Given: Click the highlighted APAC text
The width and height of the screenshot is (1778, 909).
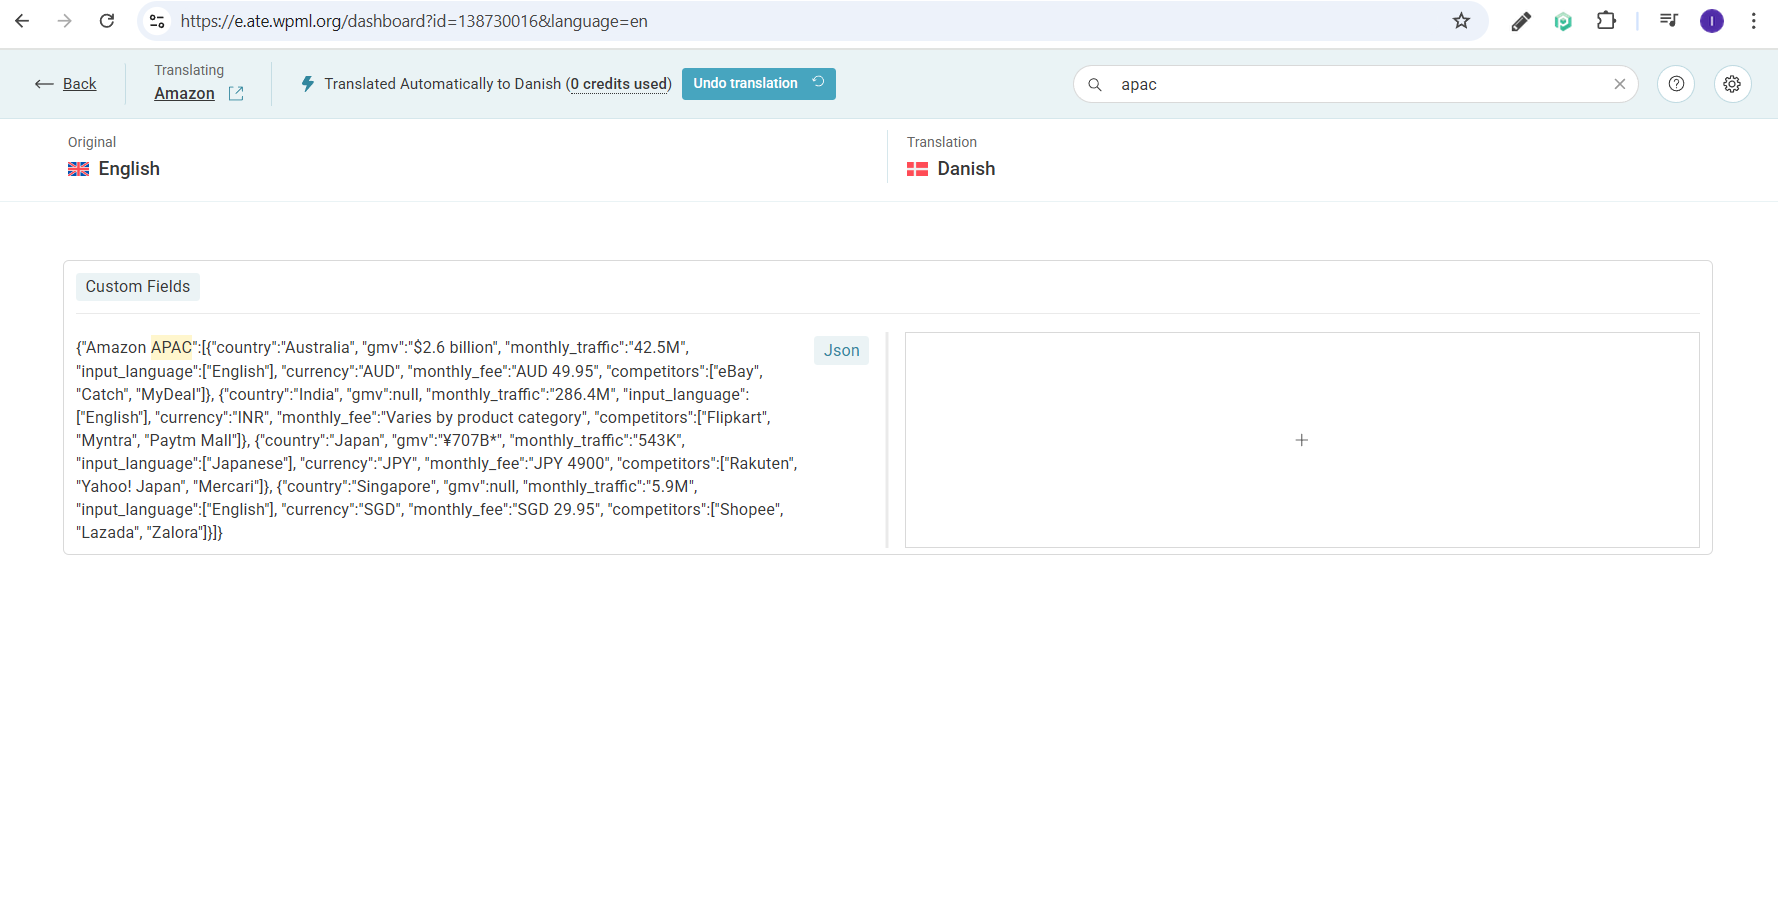Looking at the screenshot, I should click(171, 348).
